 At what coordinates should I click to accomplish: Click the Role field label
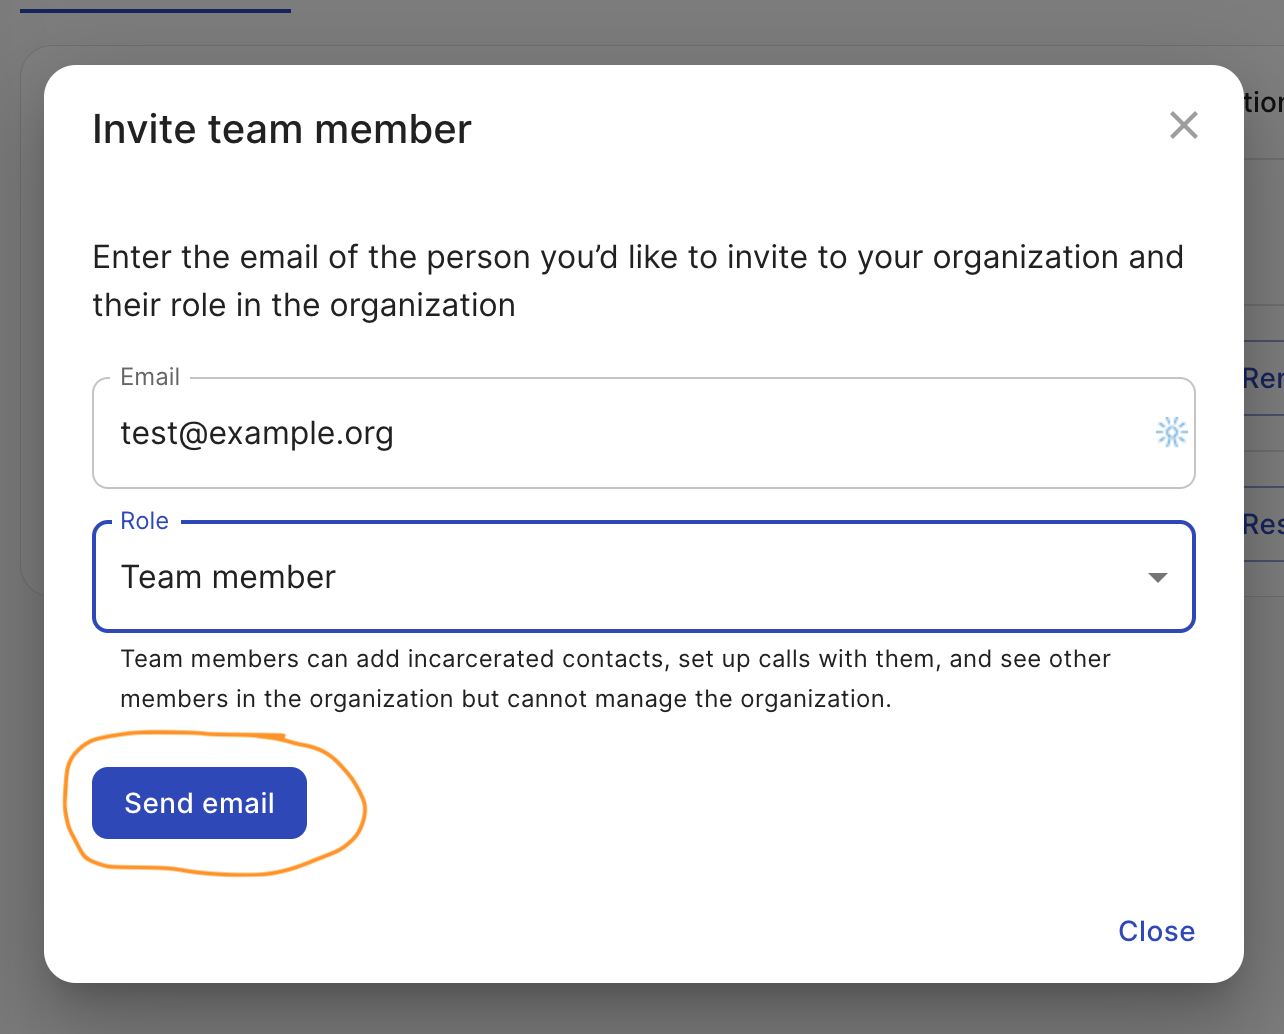pos(144,521)
